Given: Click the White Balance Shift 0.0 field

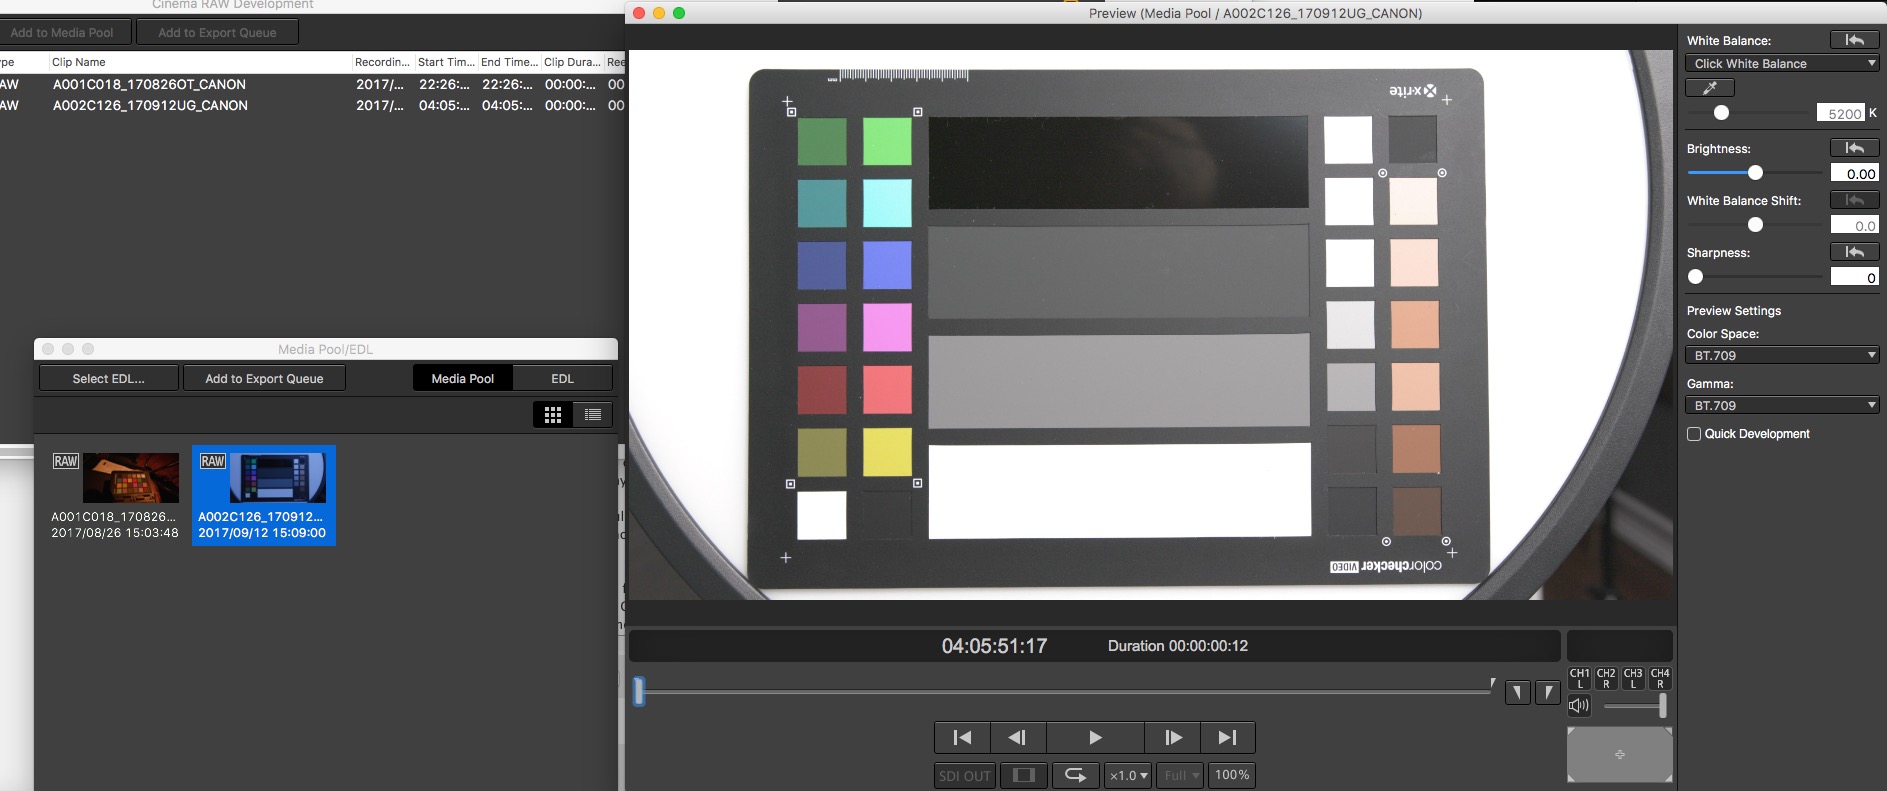Looking at the screenshot, I should pos(1855,225).
